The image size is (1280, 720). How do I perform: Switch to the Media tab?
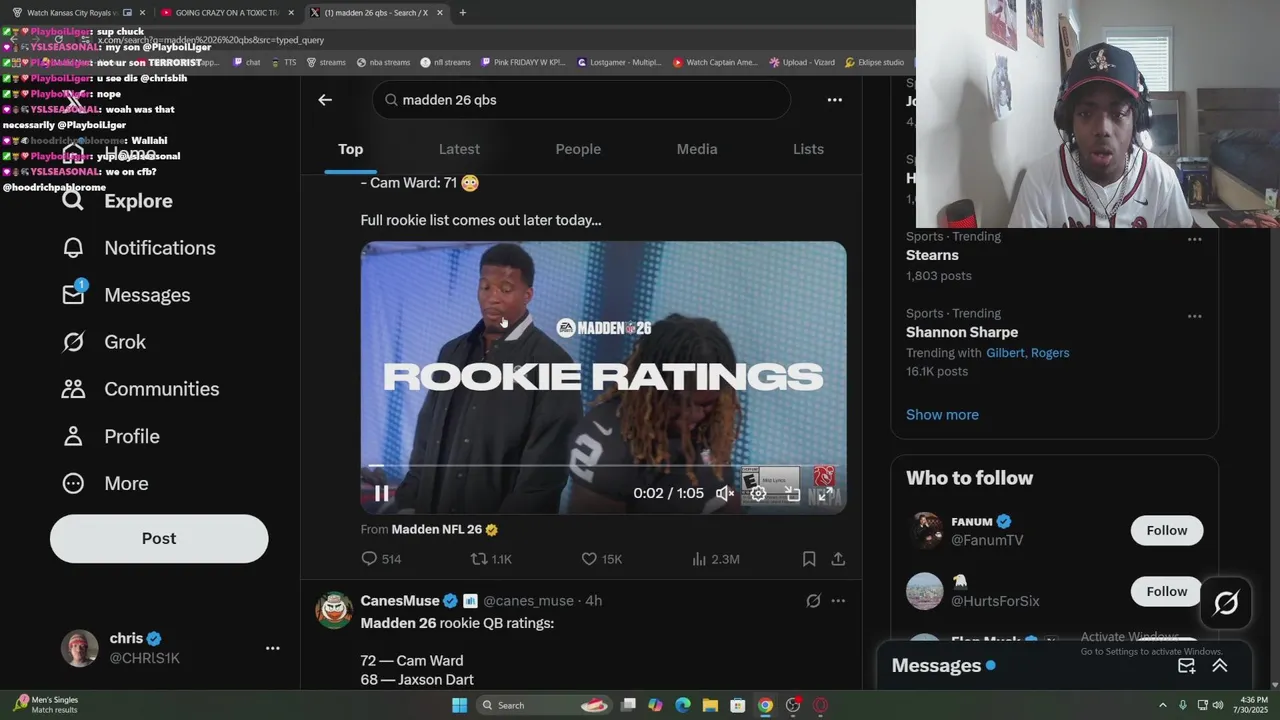pos(697,149)
